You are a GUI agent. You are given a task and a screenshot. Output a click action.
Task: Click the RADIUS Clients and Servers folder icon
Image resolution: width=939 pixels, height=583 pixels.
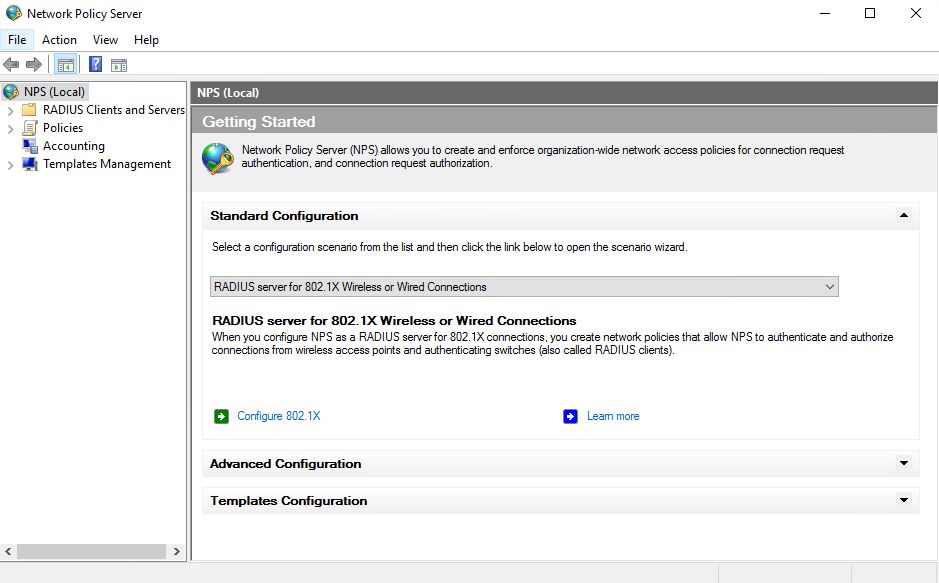[x=29, y=110]
